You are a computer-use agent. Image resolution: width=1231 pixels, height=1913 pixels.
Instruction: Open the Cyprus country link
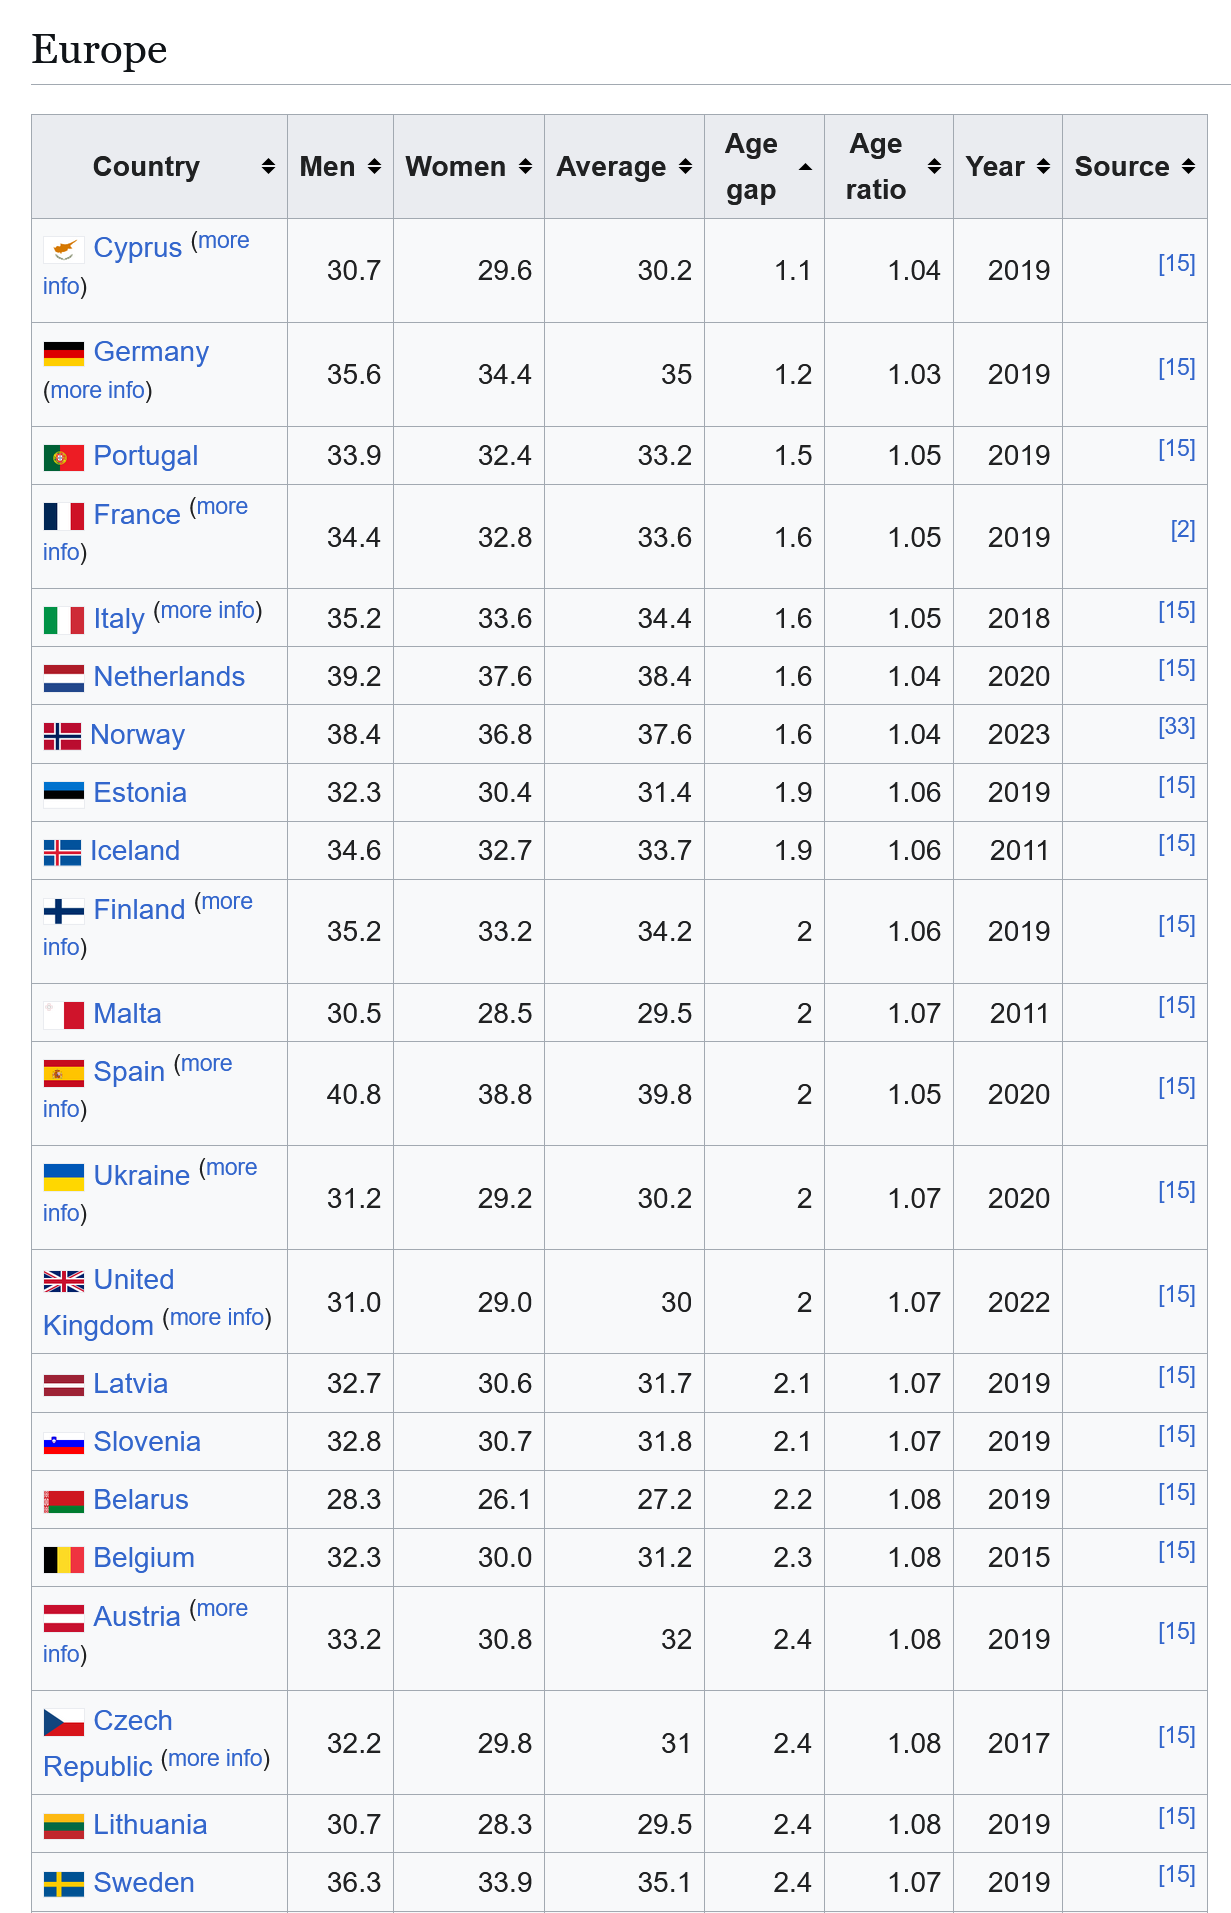point(138,247)
